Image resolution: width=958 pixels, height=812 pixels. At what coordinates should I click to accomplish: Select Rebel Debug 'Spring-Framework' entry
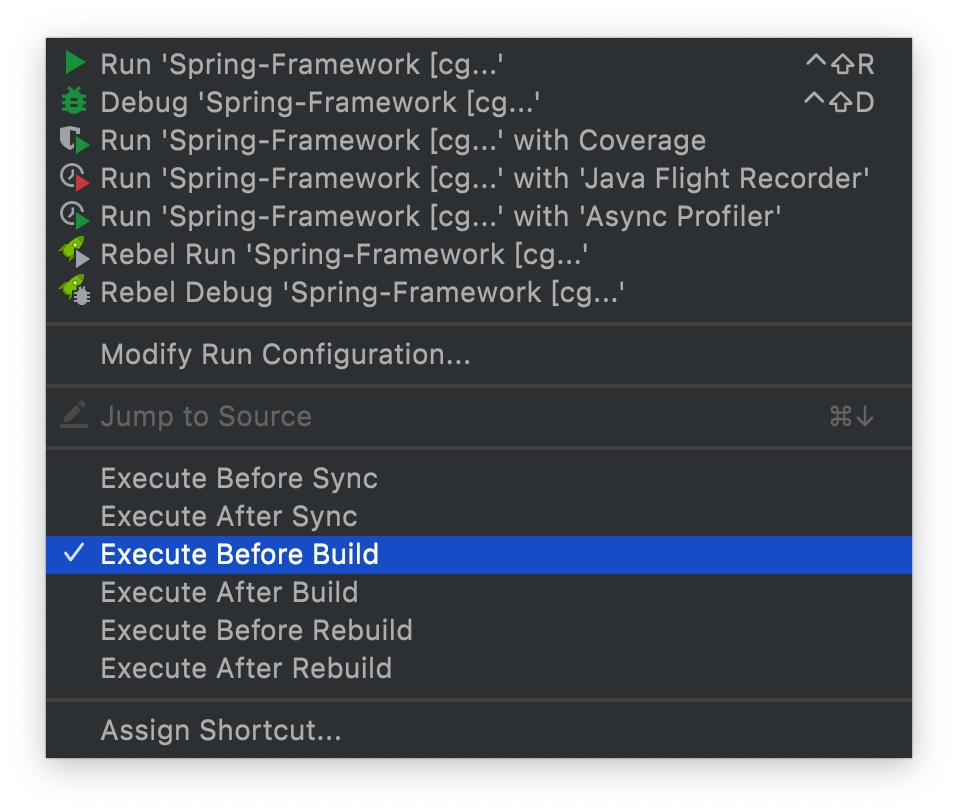[362, 293]
